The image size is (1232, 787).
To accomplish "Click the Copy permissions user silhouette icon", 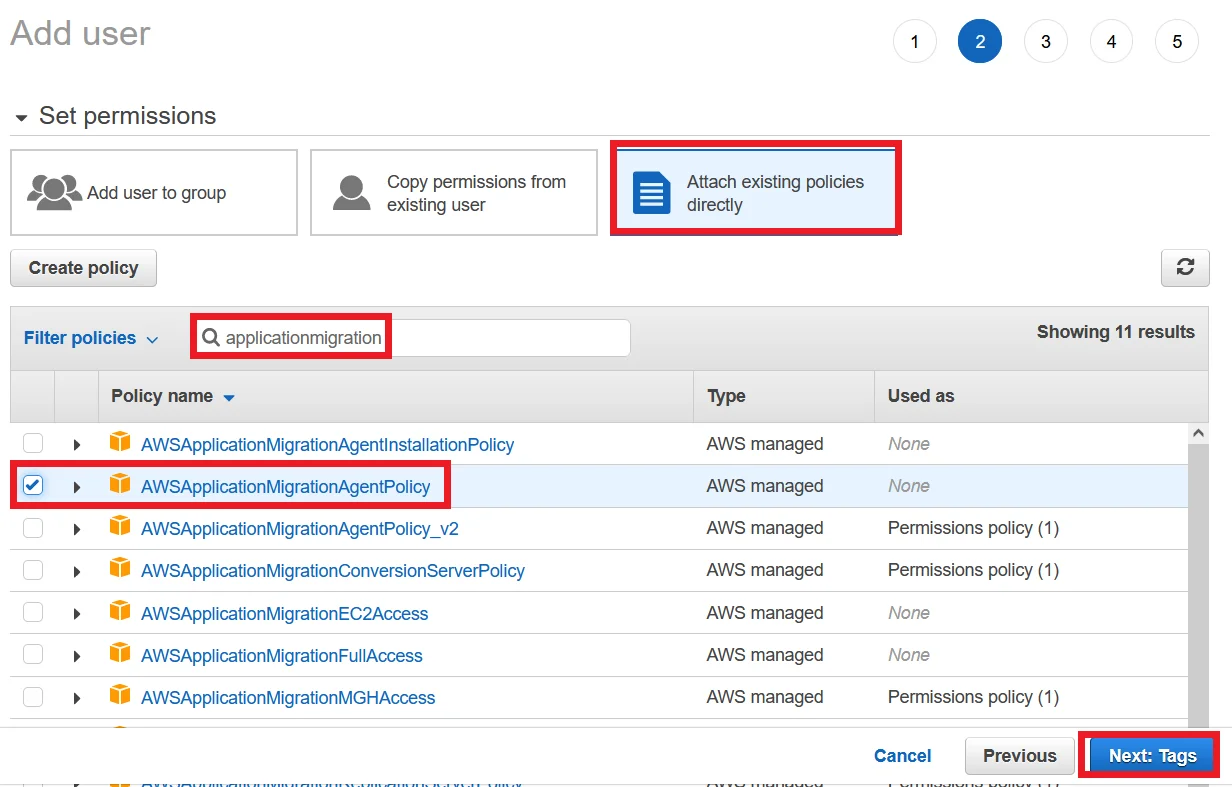I will click(352, 192).
